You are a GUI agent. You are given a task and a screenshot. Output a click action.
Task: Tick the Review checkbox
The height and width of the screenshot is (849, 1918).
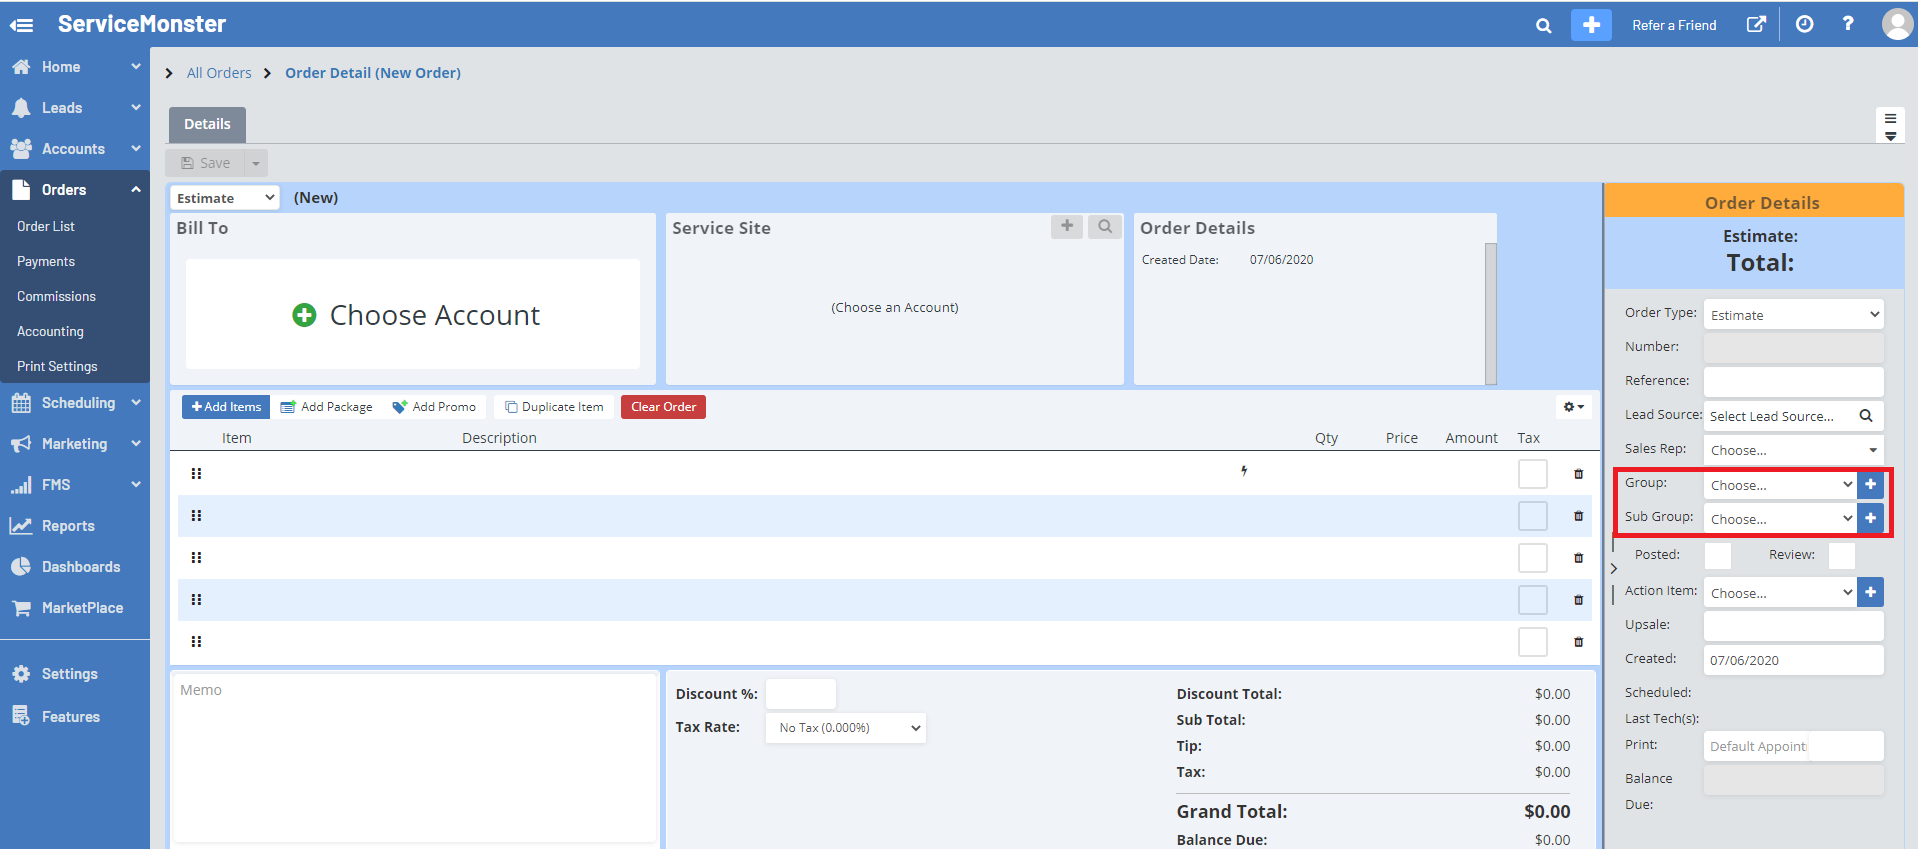[x=1841, y=555]
